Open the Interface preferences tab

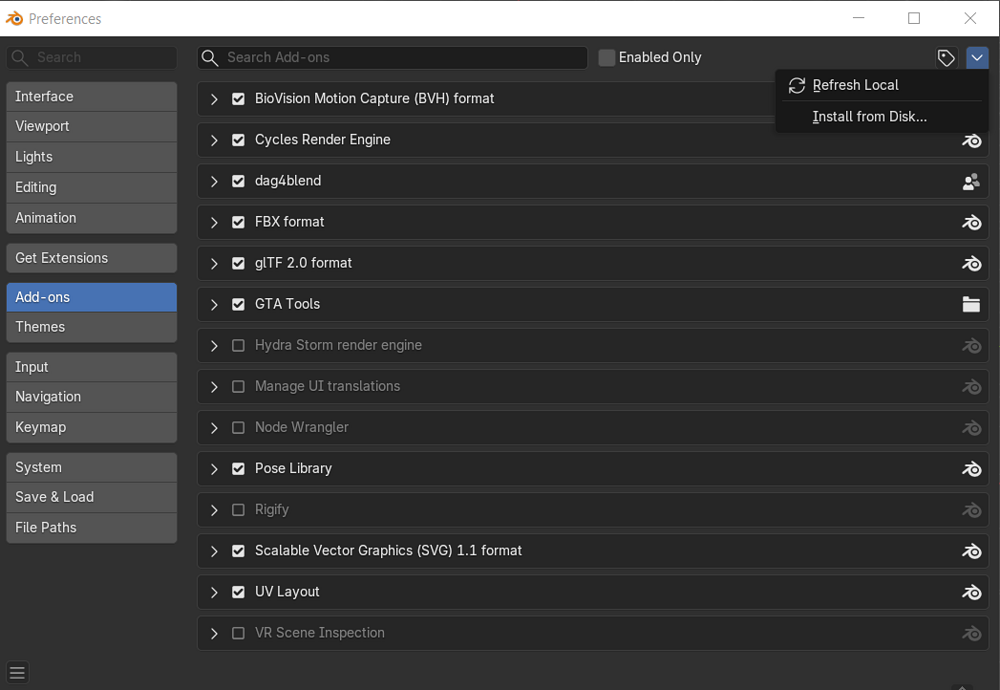tap(91, 96)
